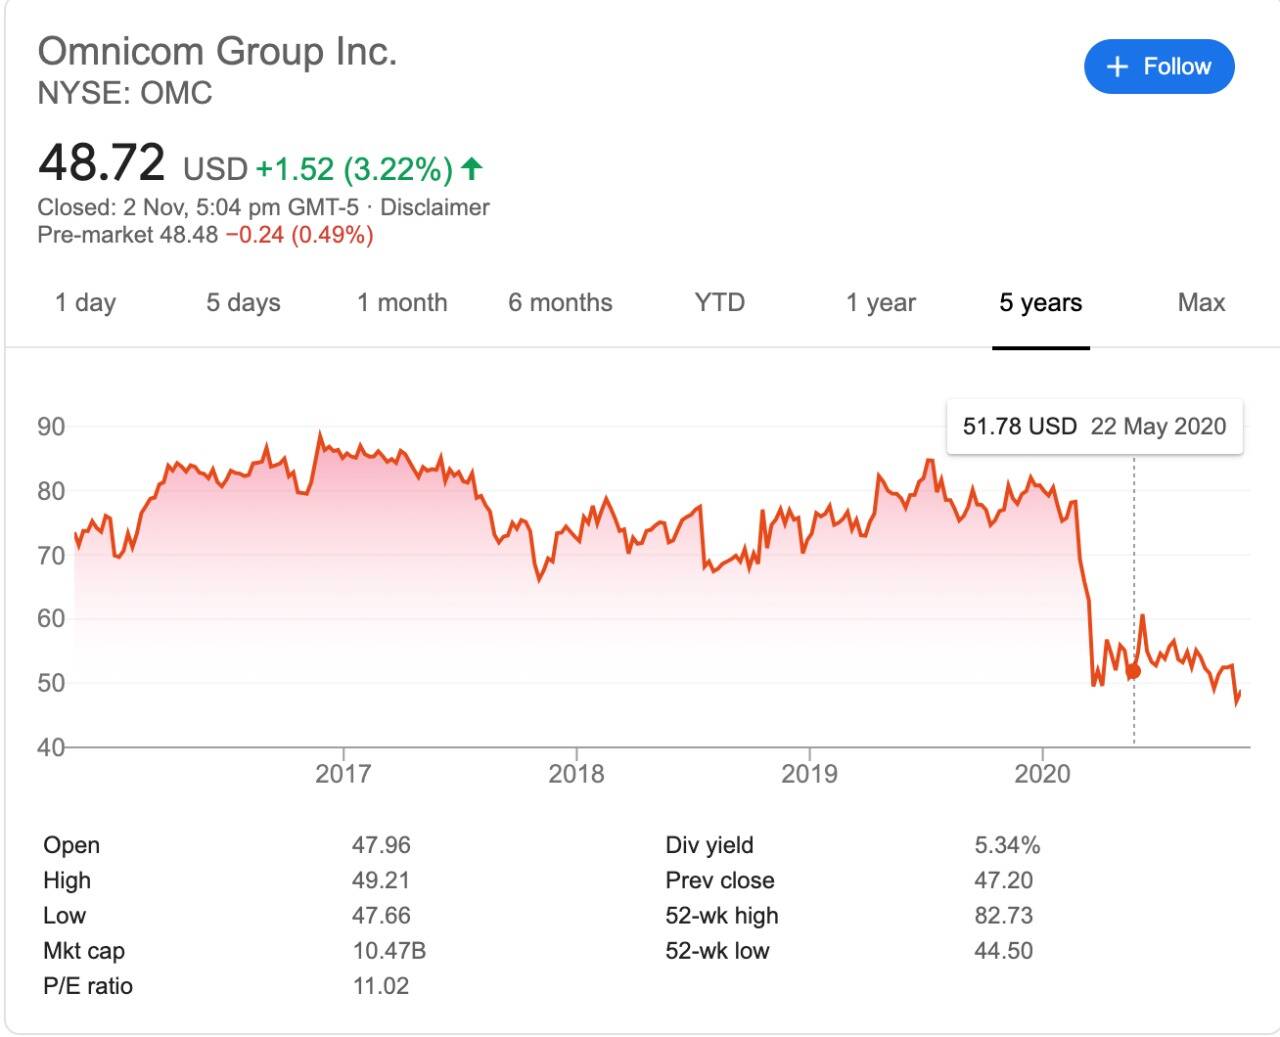The height and width of the screenshot is (1037, 1280).
Task: Open the Disclaimer link
Action: (x=435, y=208)
